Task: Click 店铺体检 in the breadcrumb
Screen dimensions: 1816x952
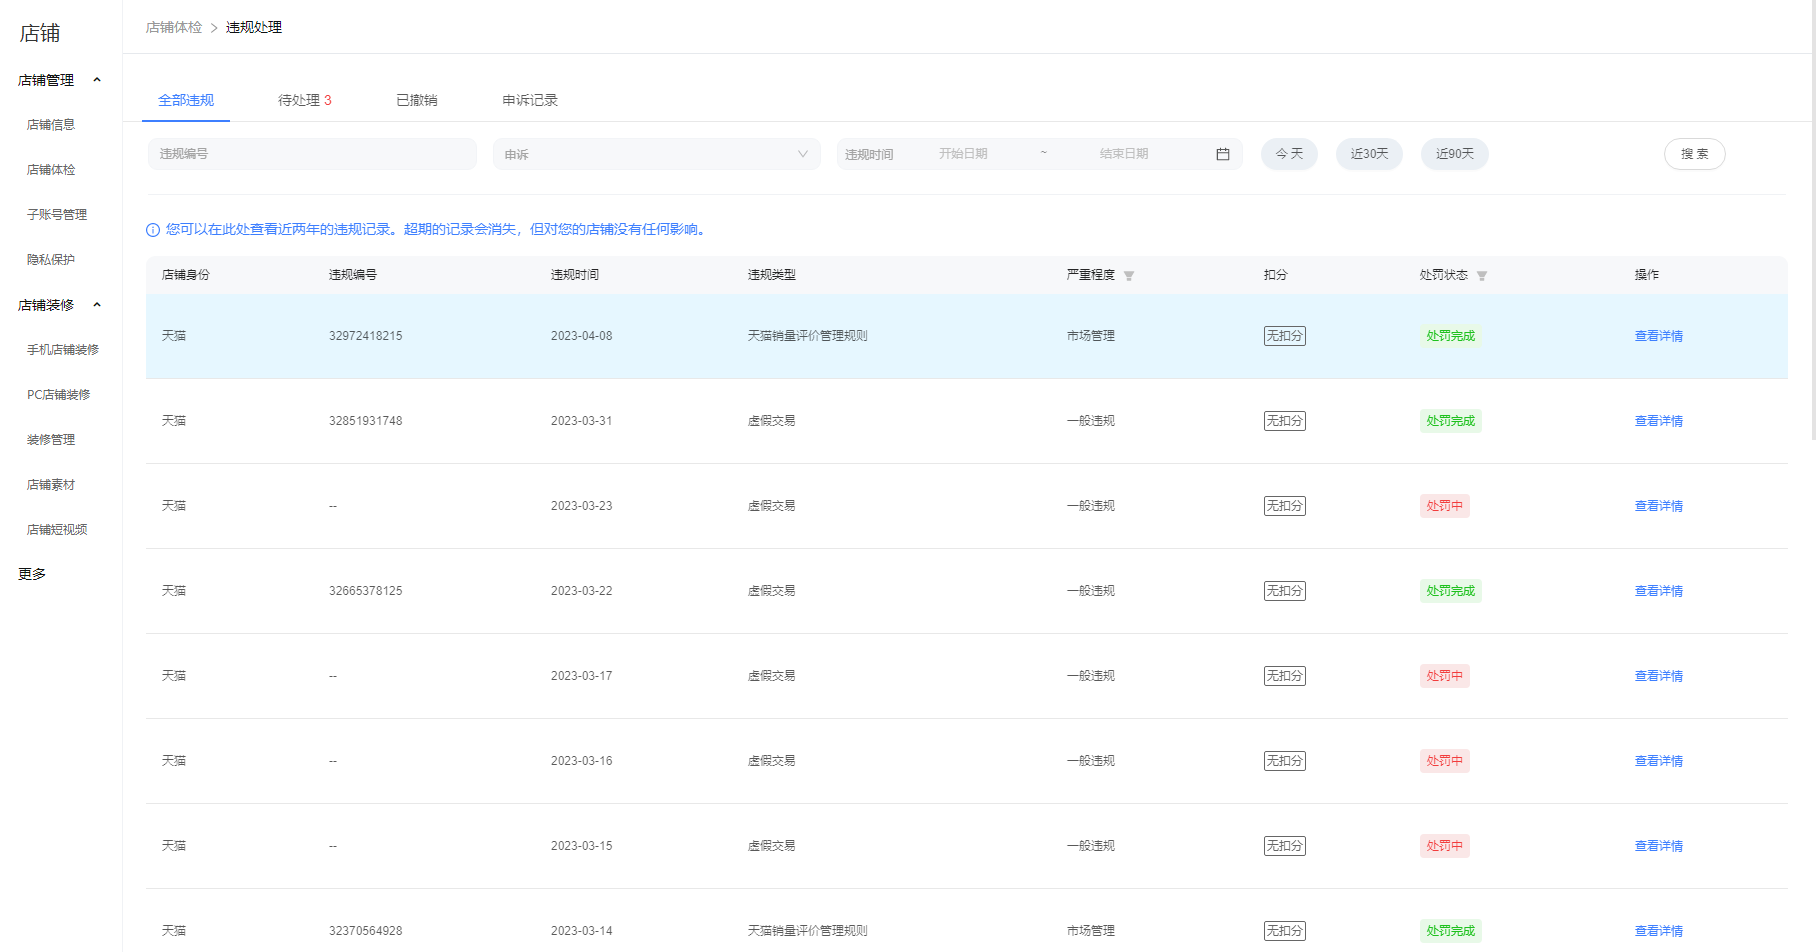Action: point(174,28)
